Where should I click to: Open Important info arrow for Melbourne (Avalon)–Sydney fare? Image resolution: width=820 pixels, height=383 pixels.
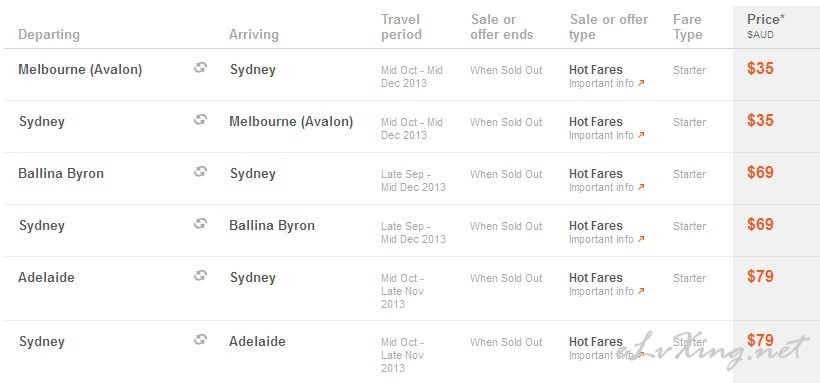(x=641, y=83)
